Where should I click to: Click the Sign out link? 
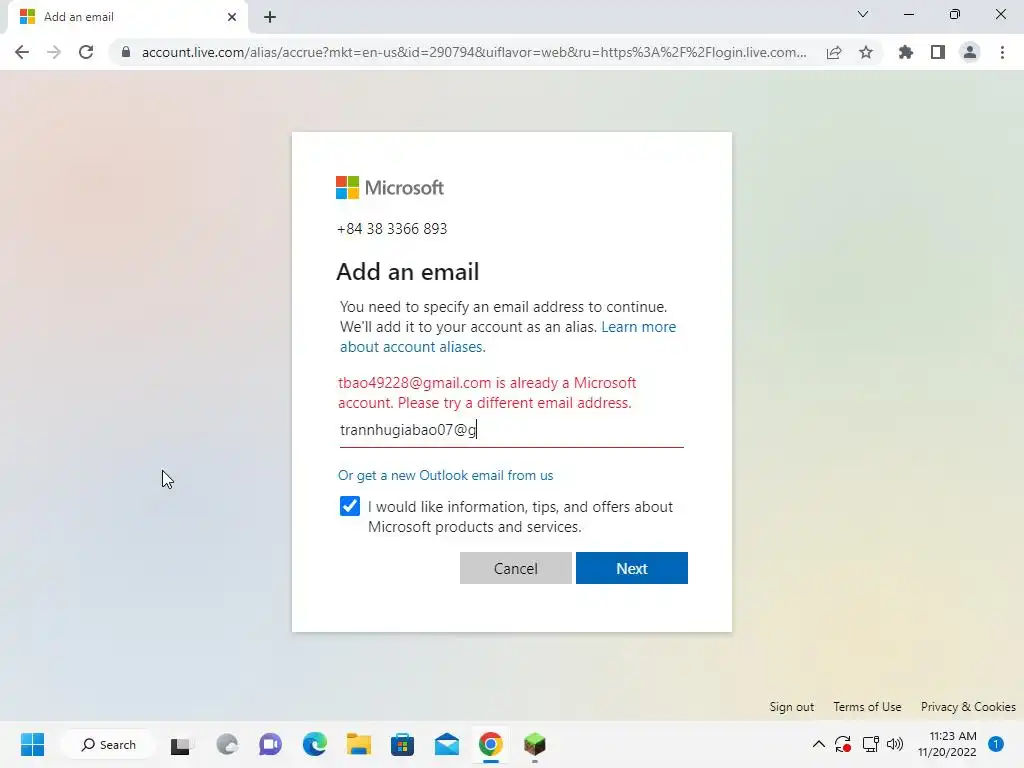coord(792,707)
